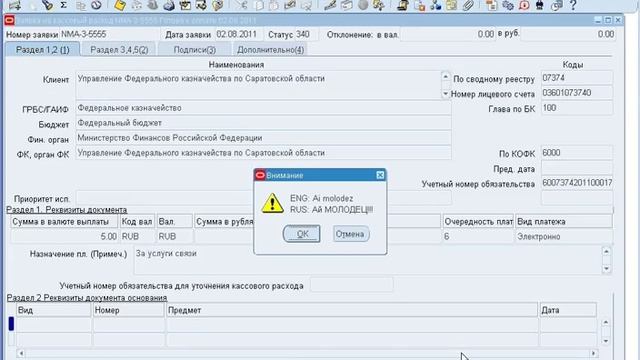640x360 pixels.
Task: Click the Бюджет field Федеральный бюджет
Action: click(263, 123)
